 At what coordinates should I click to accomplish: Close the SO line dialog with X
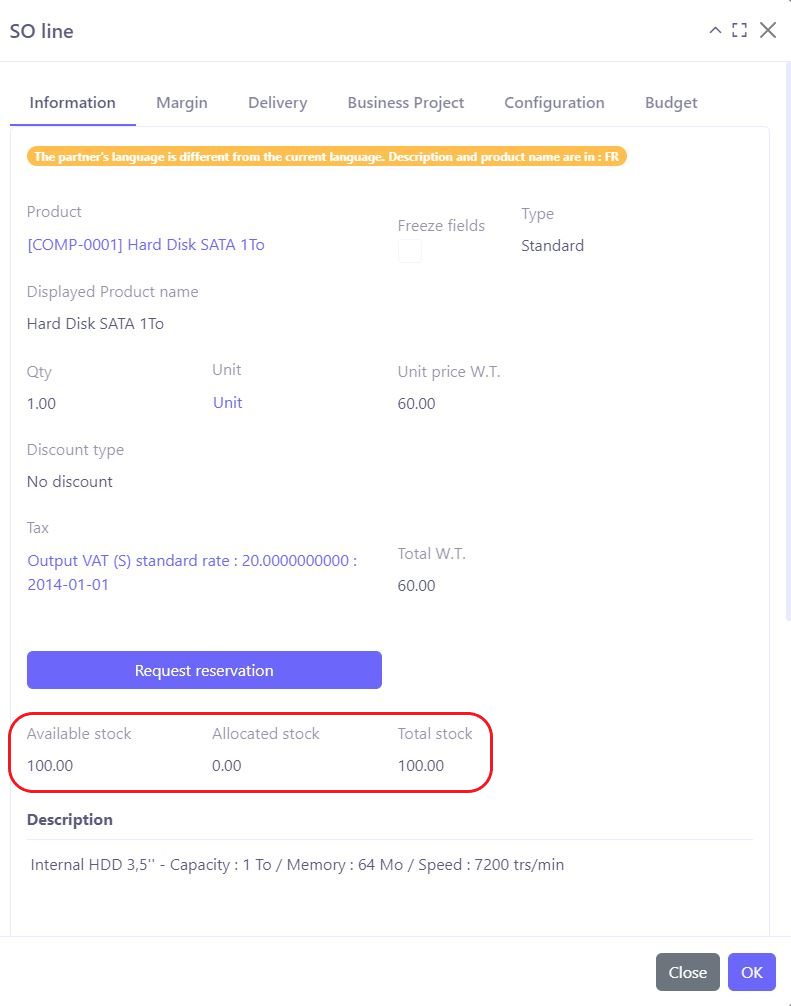tap(768, 30)
